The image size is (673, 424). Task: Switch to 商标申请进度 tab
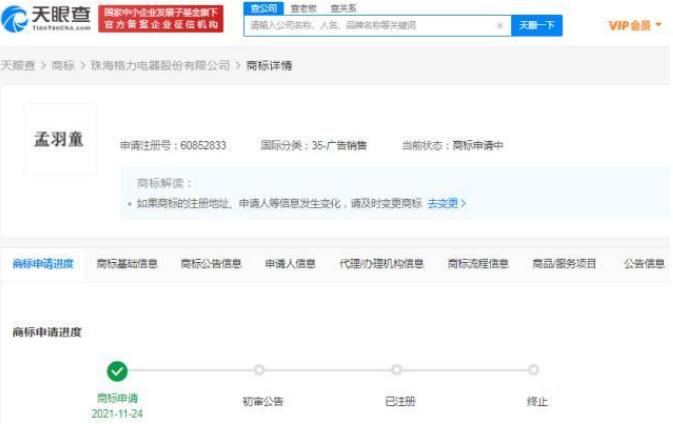[x=43, y=263]
